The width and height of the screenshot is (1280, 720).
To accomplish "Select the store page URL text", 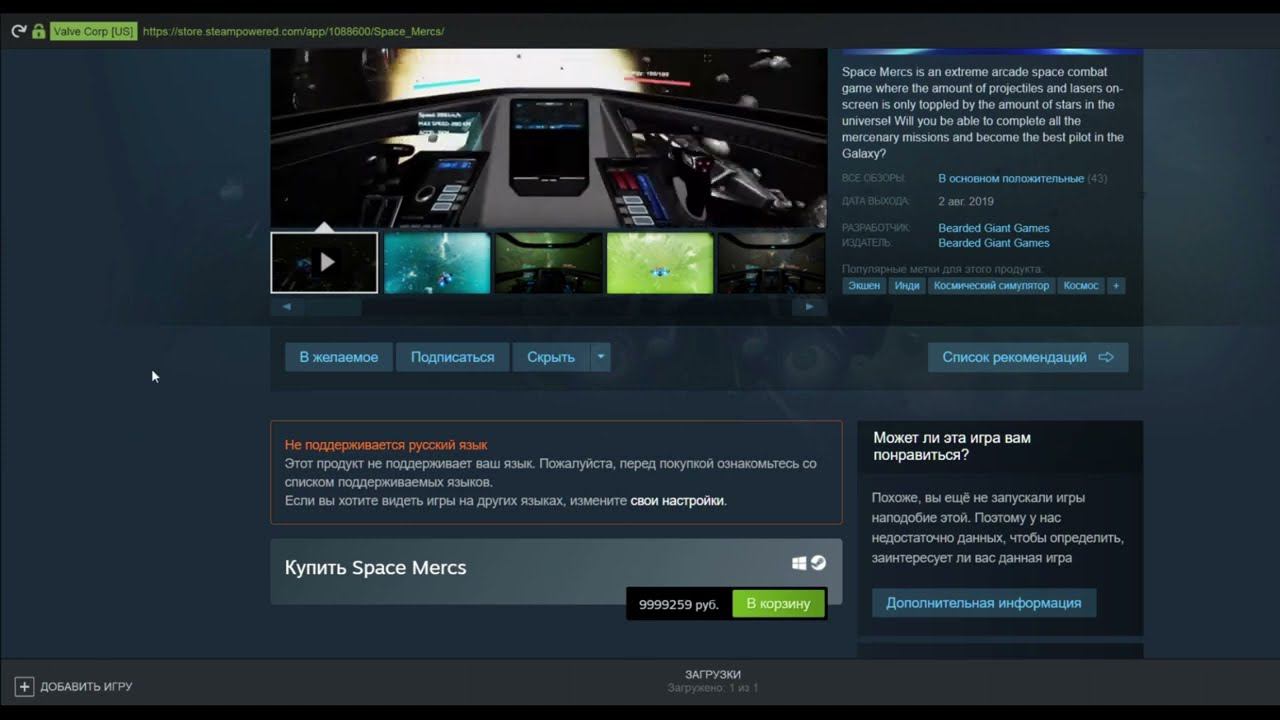I will coord(293,31).
